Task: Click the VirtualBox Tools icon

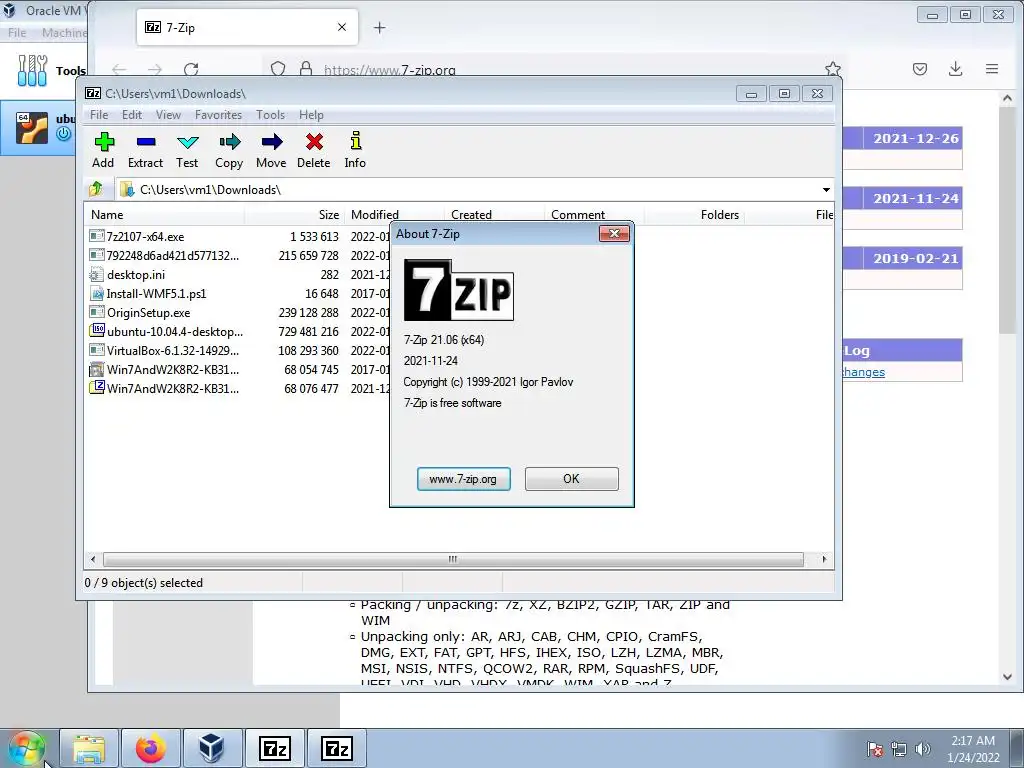Action: (x=33, y=70)
